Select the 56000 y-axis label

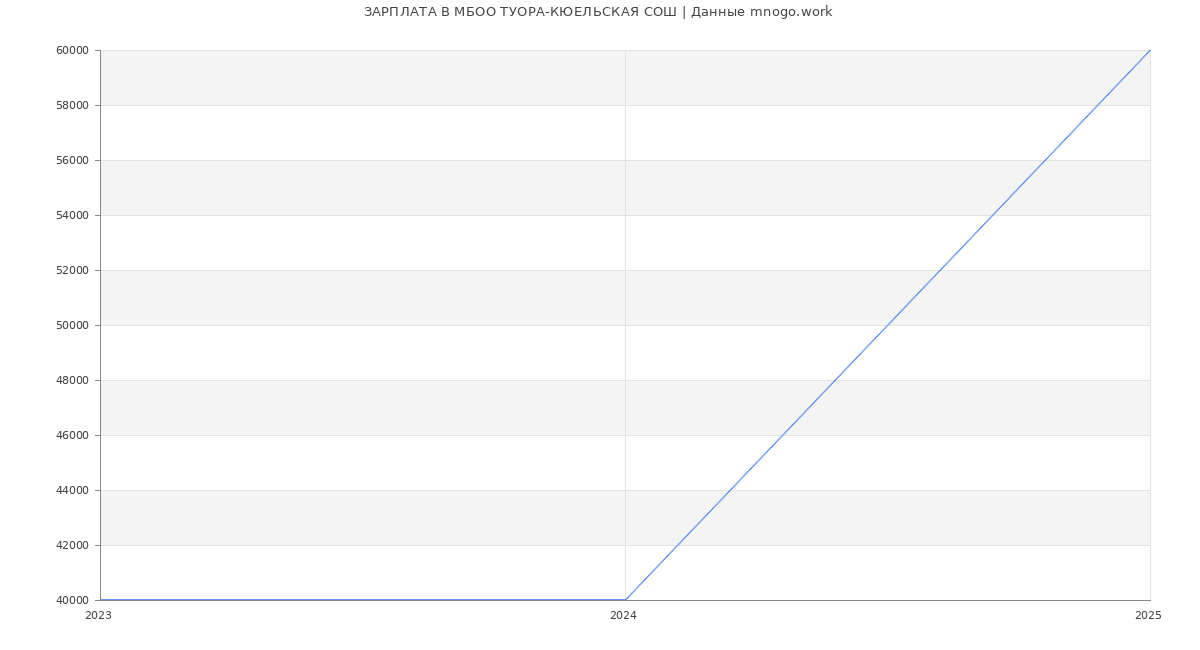tap(73, 160)
